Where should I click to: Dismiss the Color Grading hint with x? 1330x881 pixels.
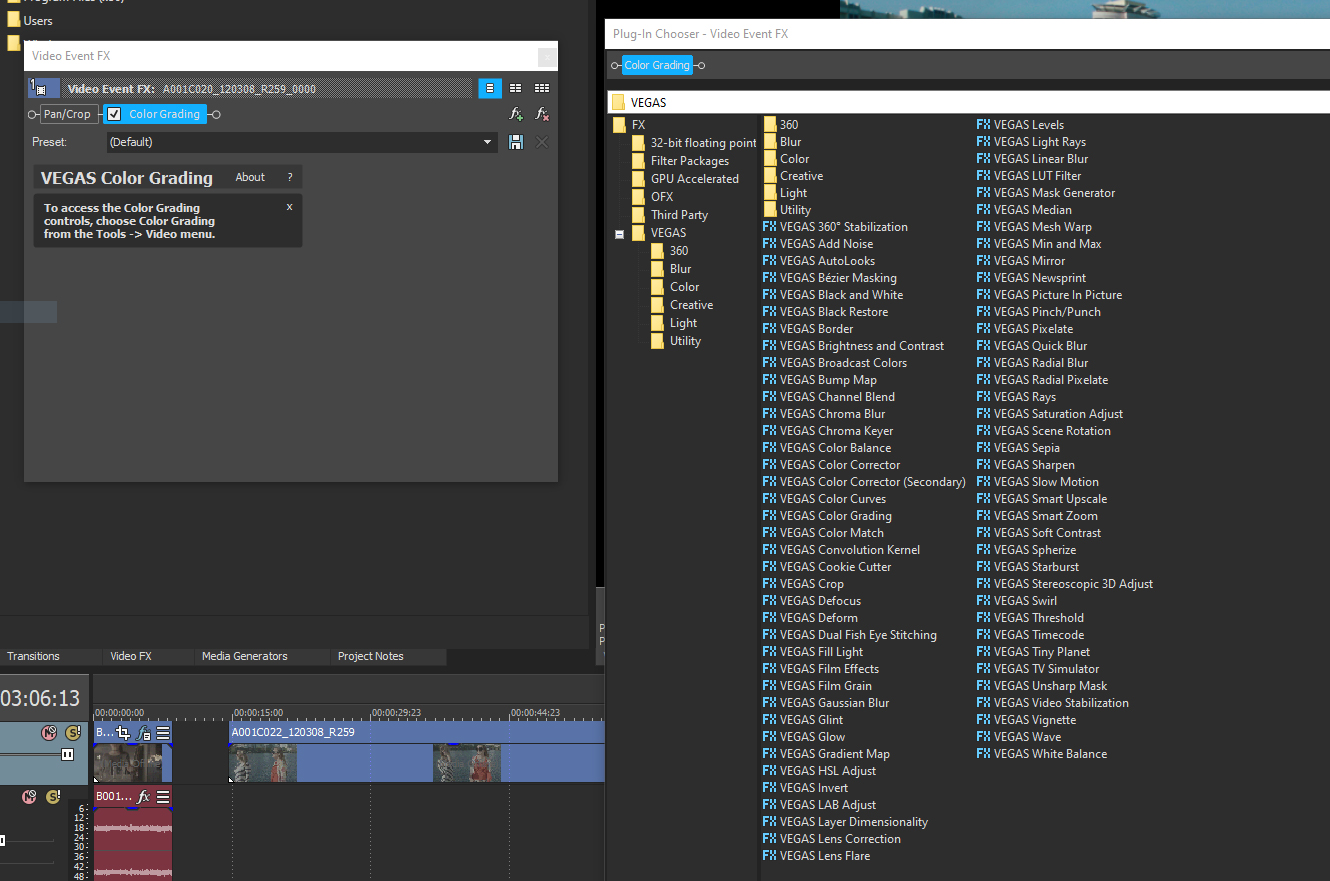[290, 207]
